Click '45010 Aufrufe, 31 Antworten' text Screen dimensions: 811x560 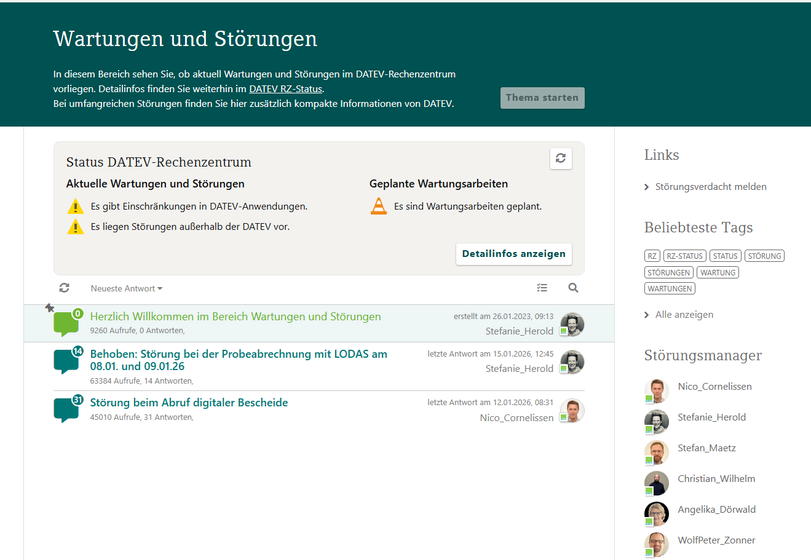coord(142,417)
